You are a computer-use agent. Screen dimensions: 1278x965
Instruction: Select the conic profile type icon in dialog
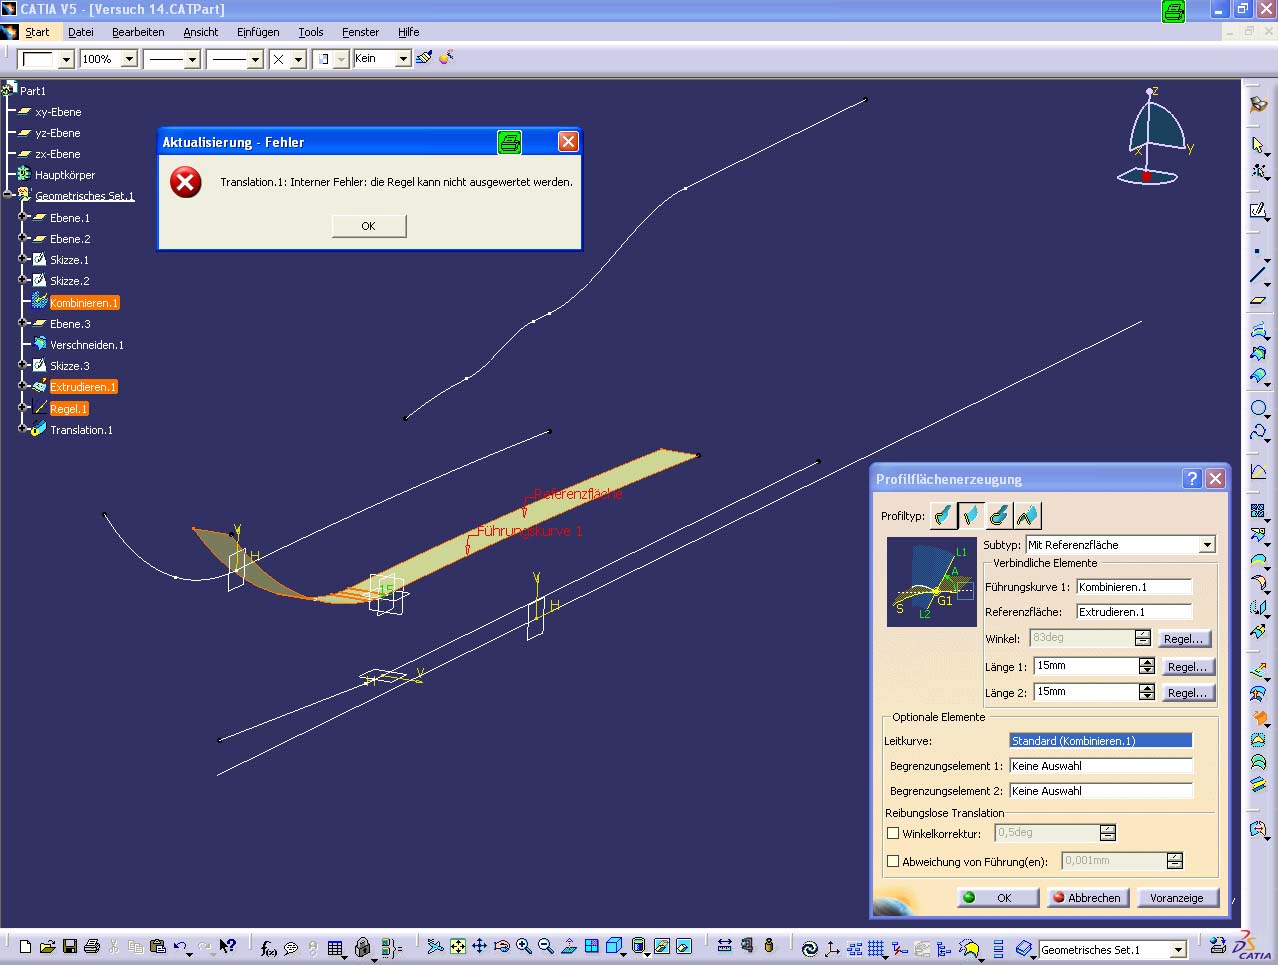[1027, 515]
